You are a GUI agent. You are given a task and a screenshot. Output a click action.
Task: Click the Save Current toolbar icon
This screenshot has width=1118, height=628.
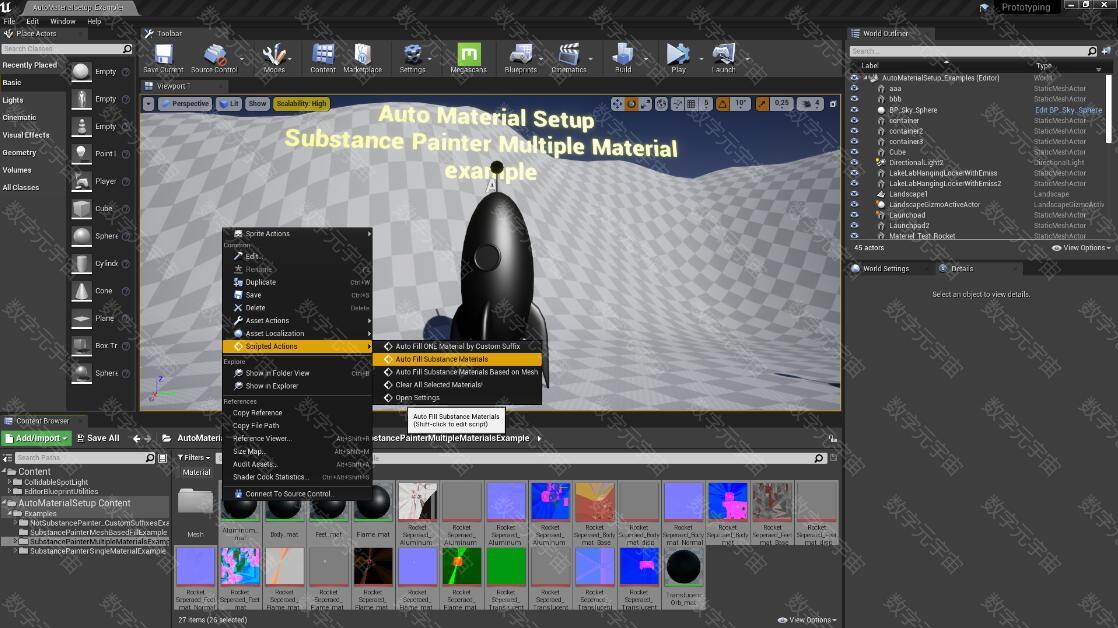point(163,58)
